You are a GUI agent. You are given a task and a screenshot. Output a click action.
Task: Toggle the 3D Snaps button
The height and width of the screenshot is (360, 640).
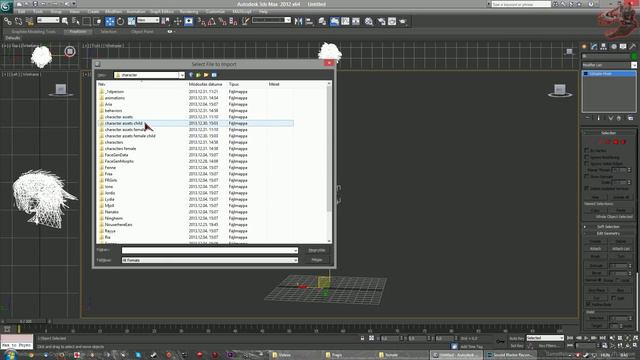point(202,21)
